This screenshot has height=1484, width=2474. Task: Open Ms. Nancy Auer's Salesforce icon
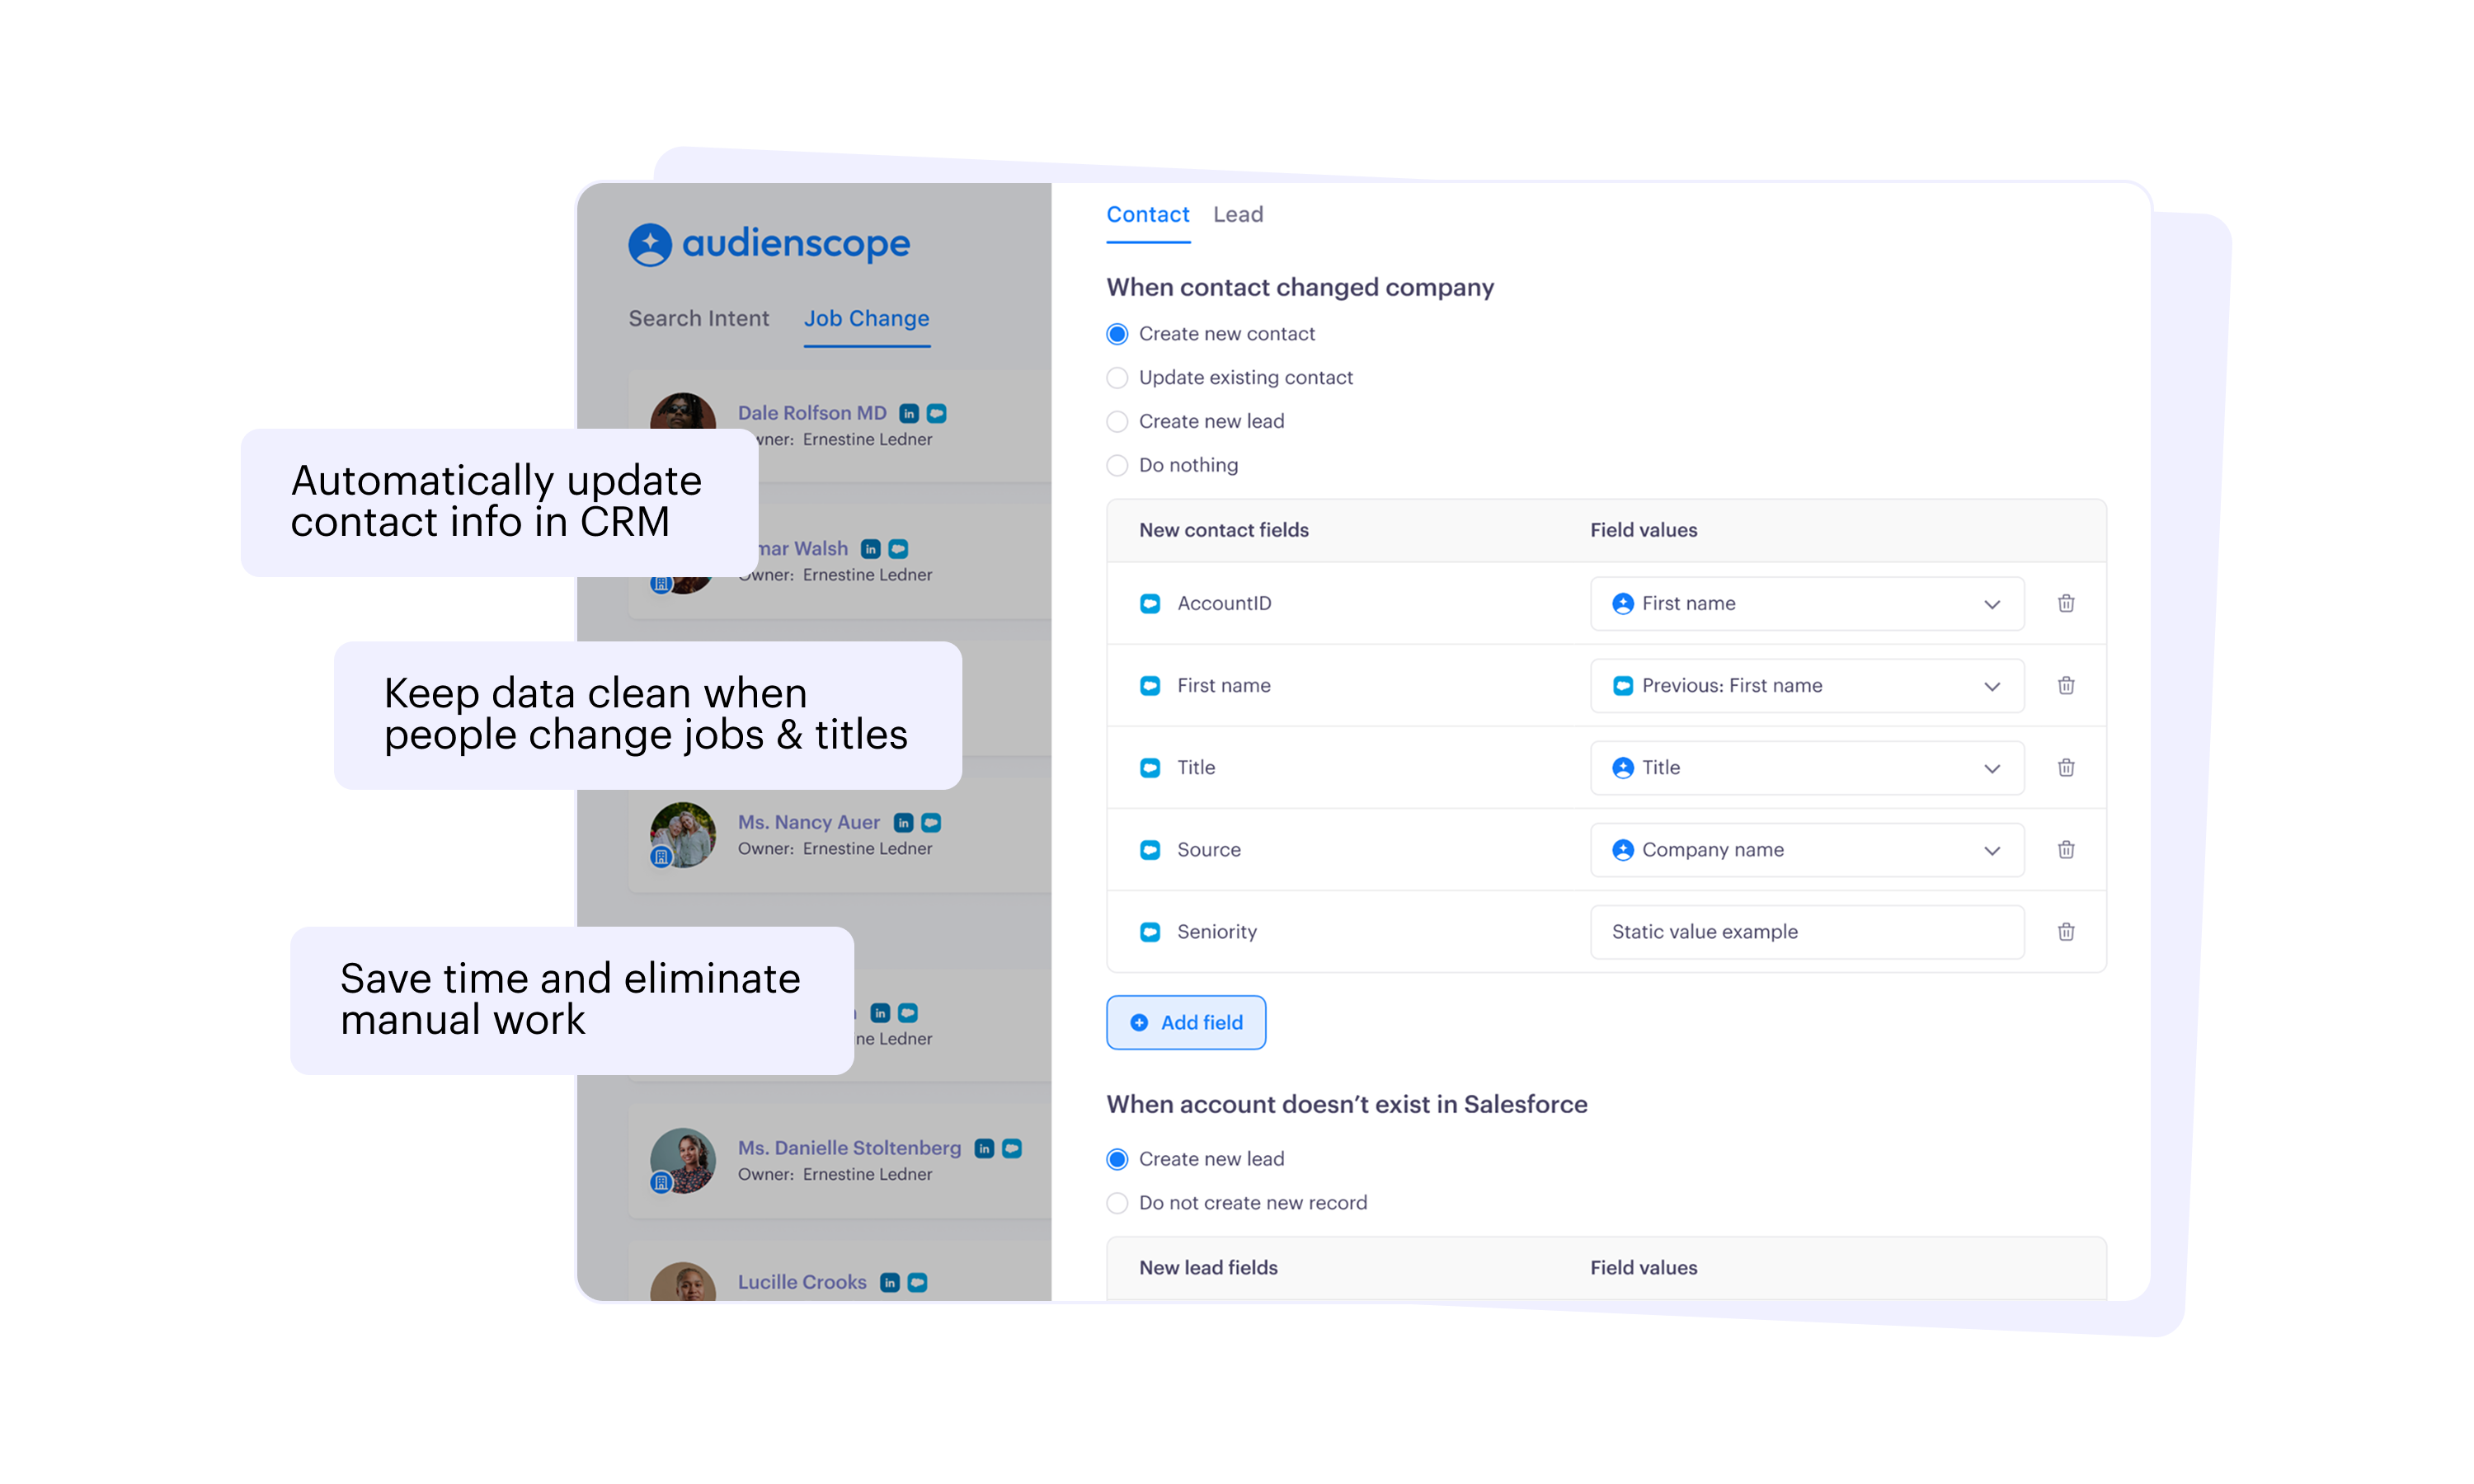pyautogui.click(x=931, y=822)
